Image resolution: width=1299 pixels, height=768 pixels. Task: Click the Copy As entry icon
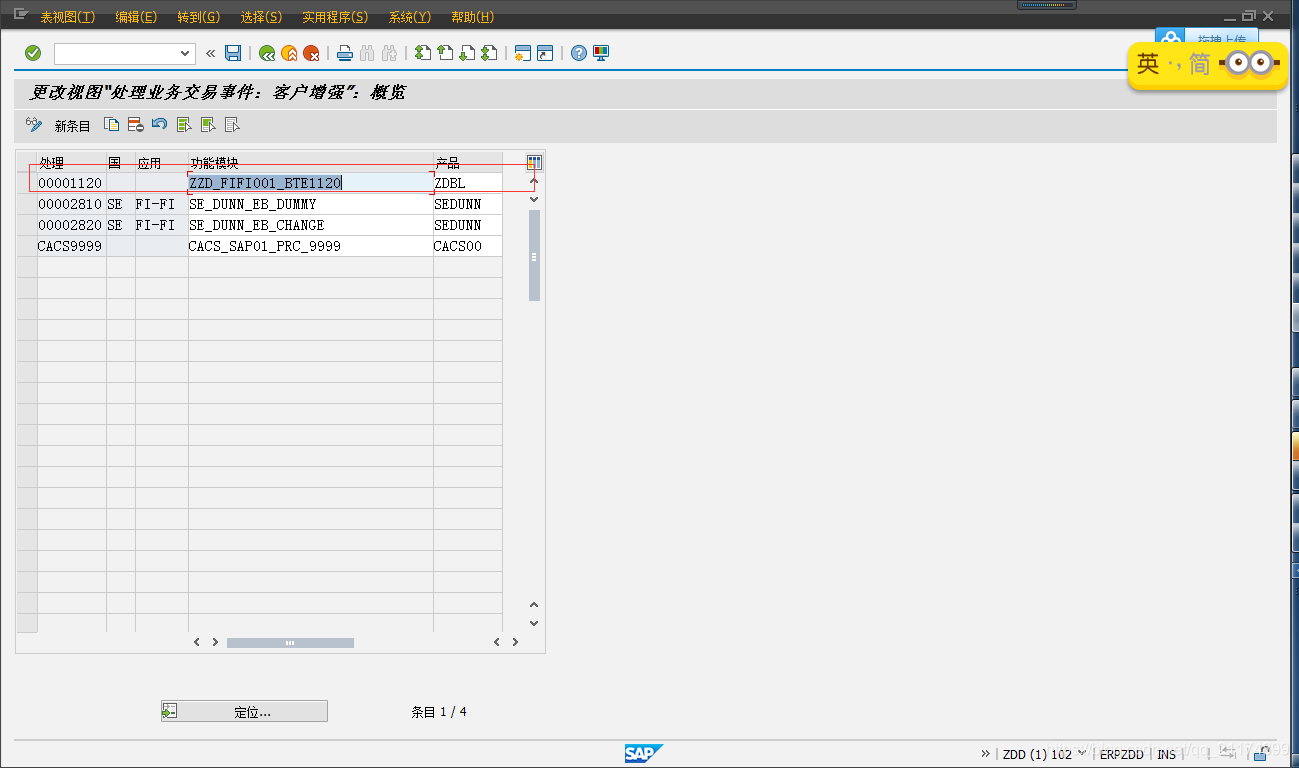(112, 124)
